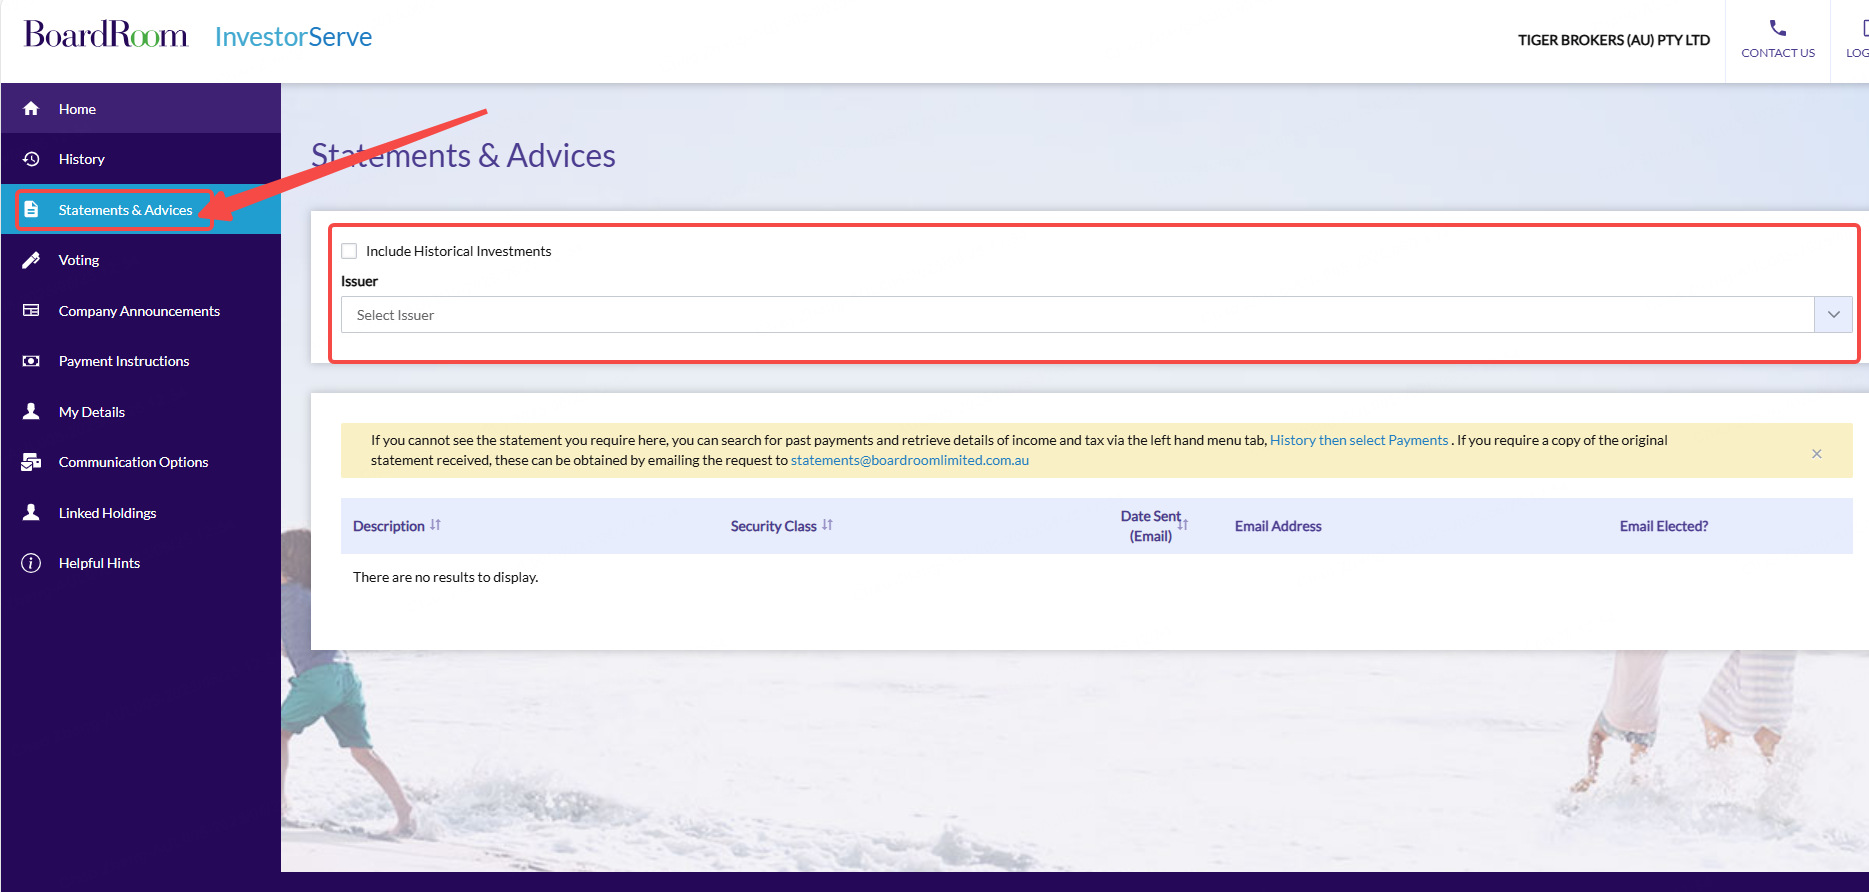Click 'There are no results to display.'
The image size is (1869, 892).
coord(445,577)
